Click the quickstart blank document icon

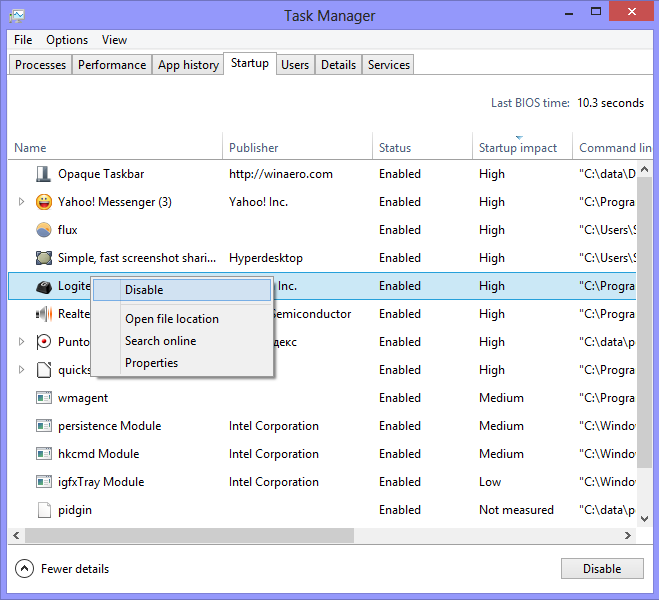click(x=44, y=370)
